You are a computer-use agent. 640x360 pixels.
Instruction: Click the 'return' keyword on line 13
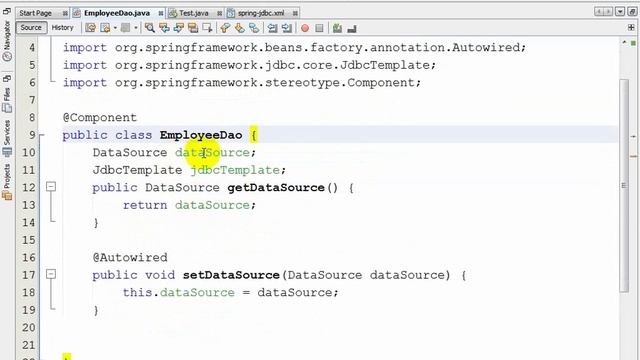tap(145, 205)
